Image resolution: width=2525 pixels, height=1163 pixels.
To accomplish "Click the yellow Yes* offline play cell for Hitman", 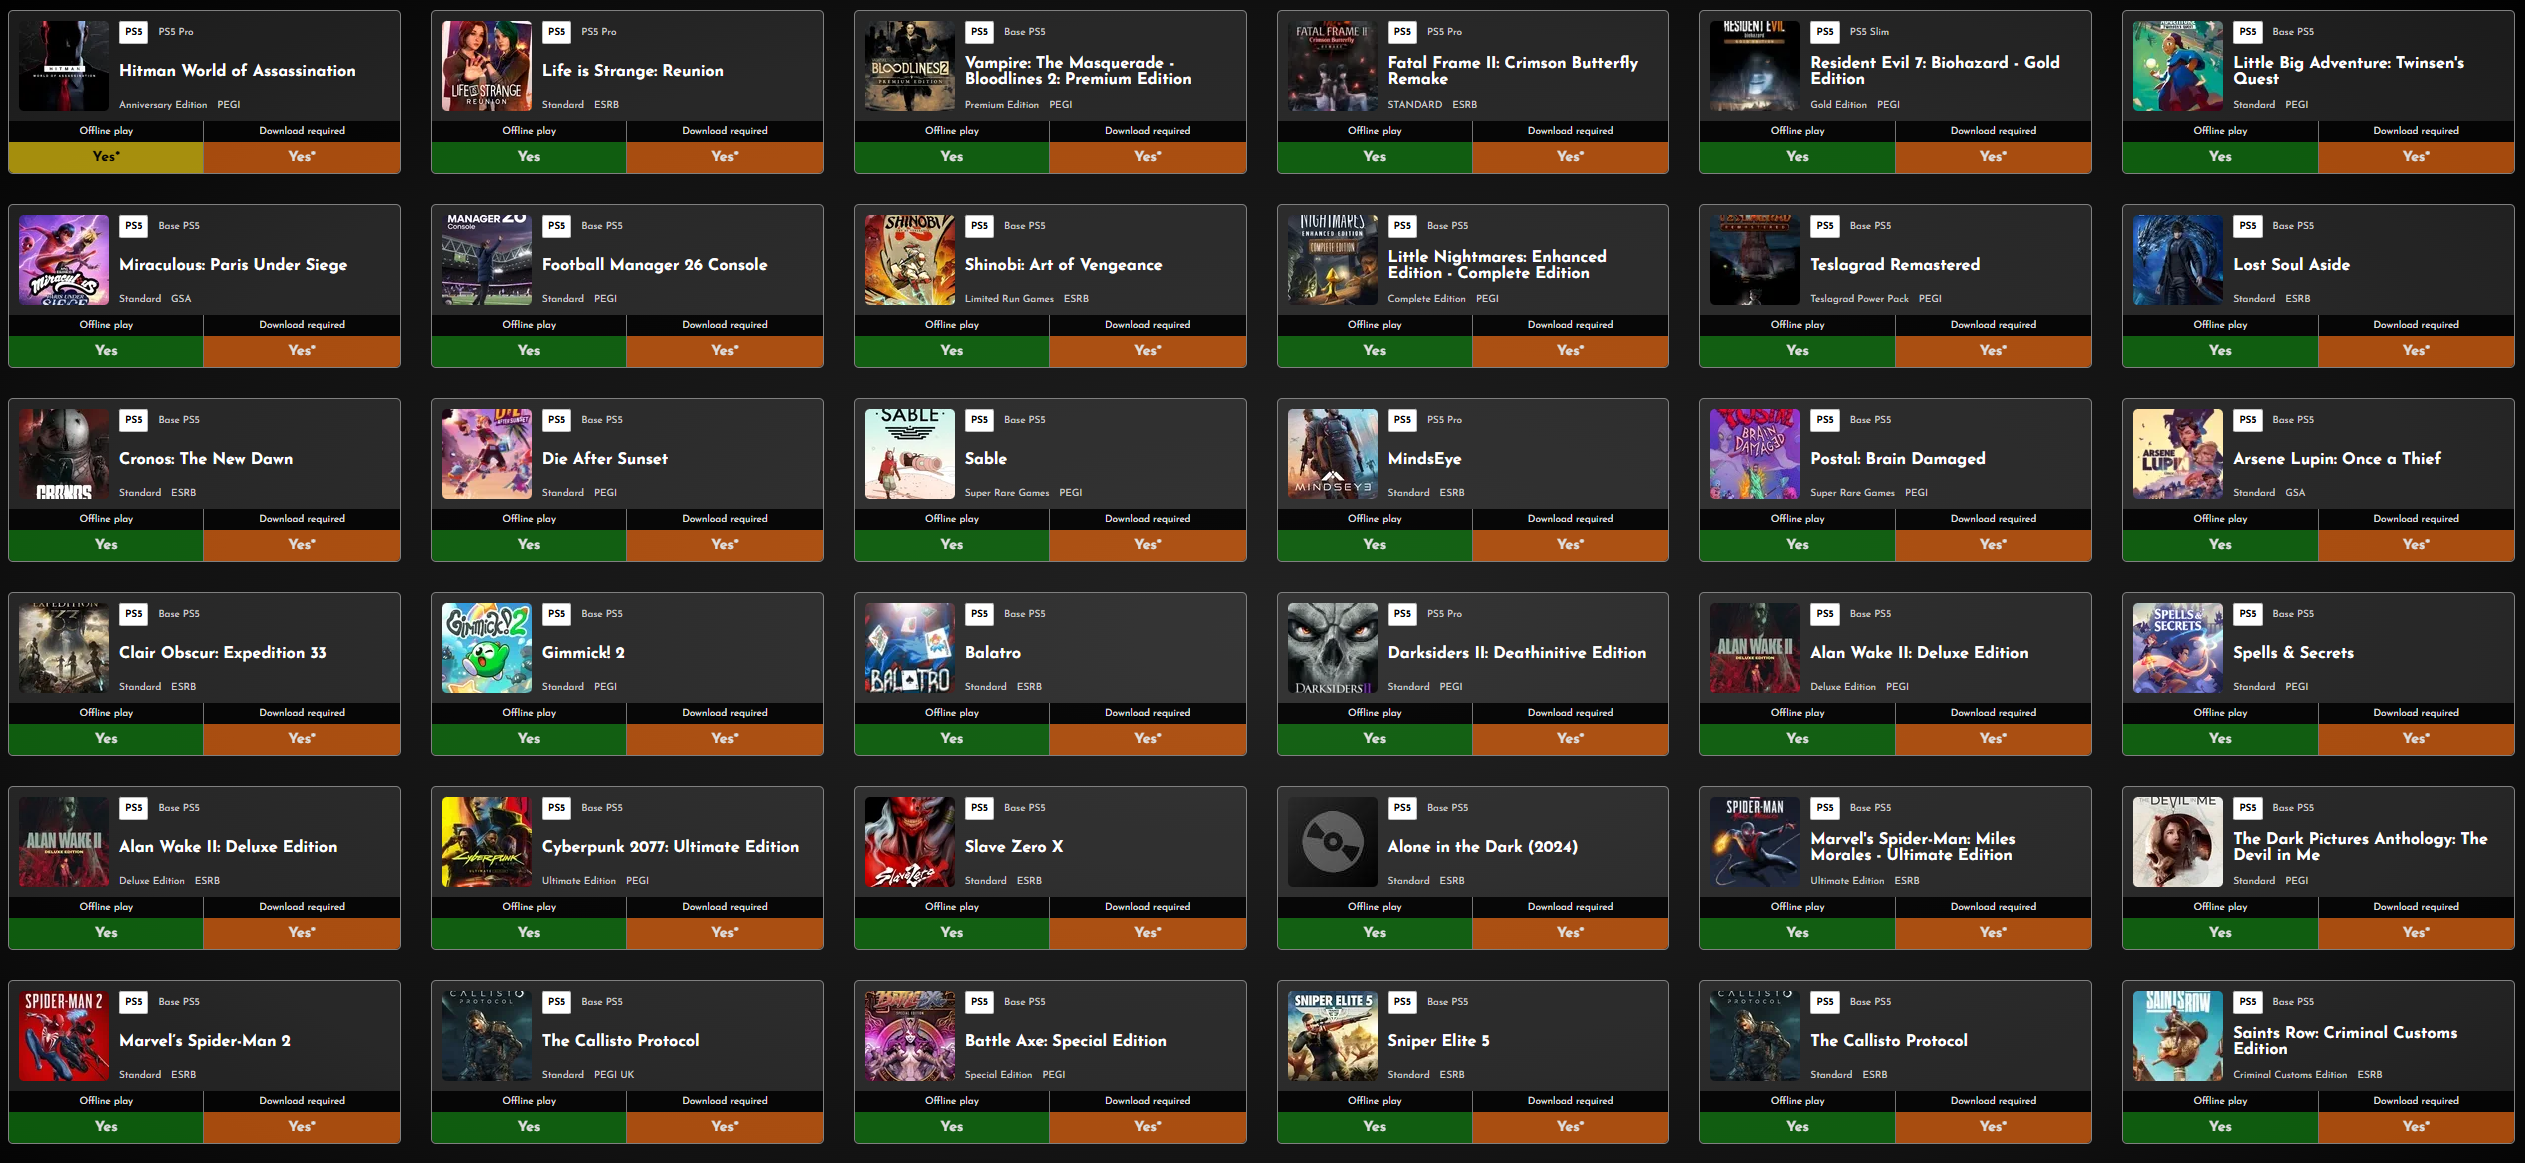I will pyautogui.click(x=106, y=157).
